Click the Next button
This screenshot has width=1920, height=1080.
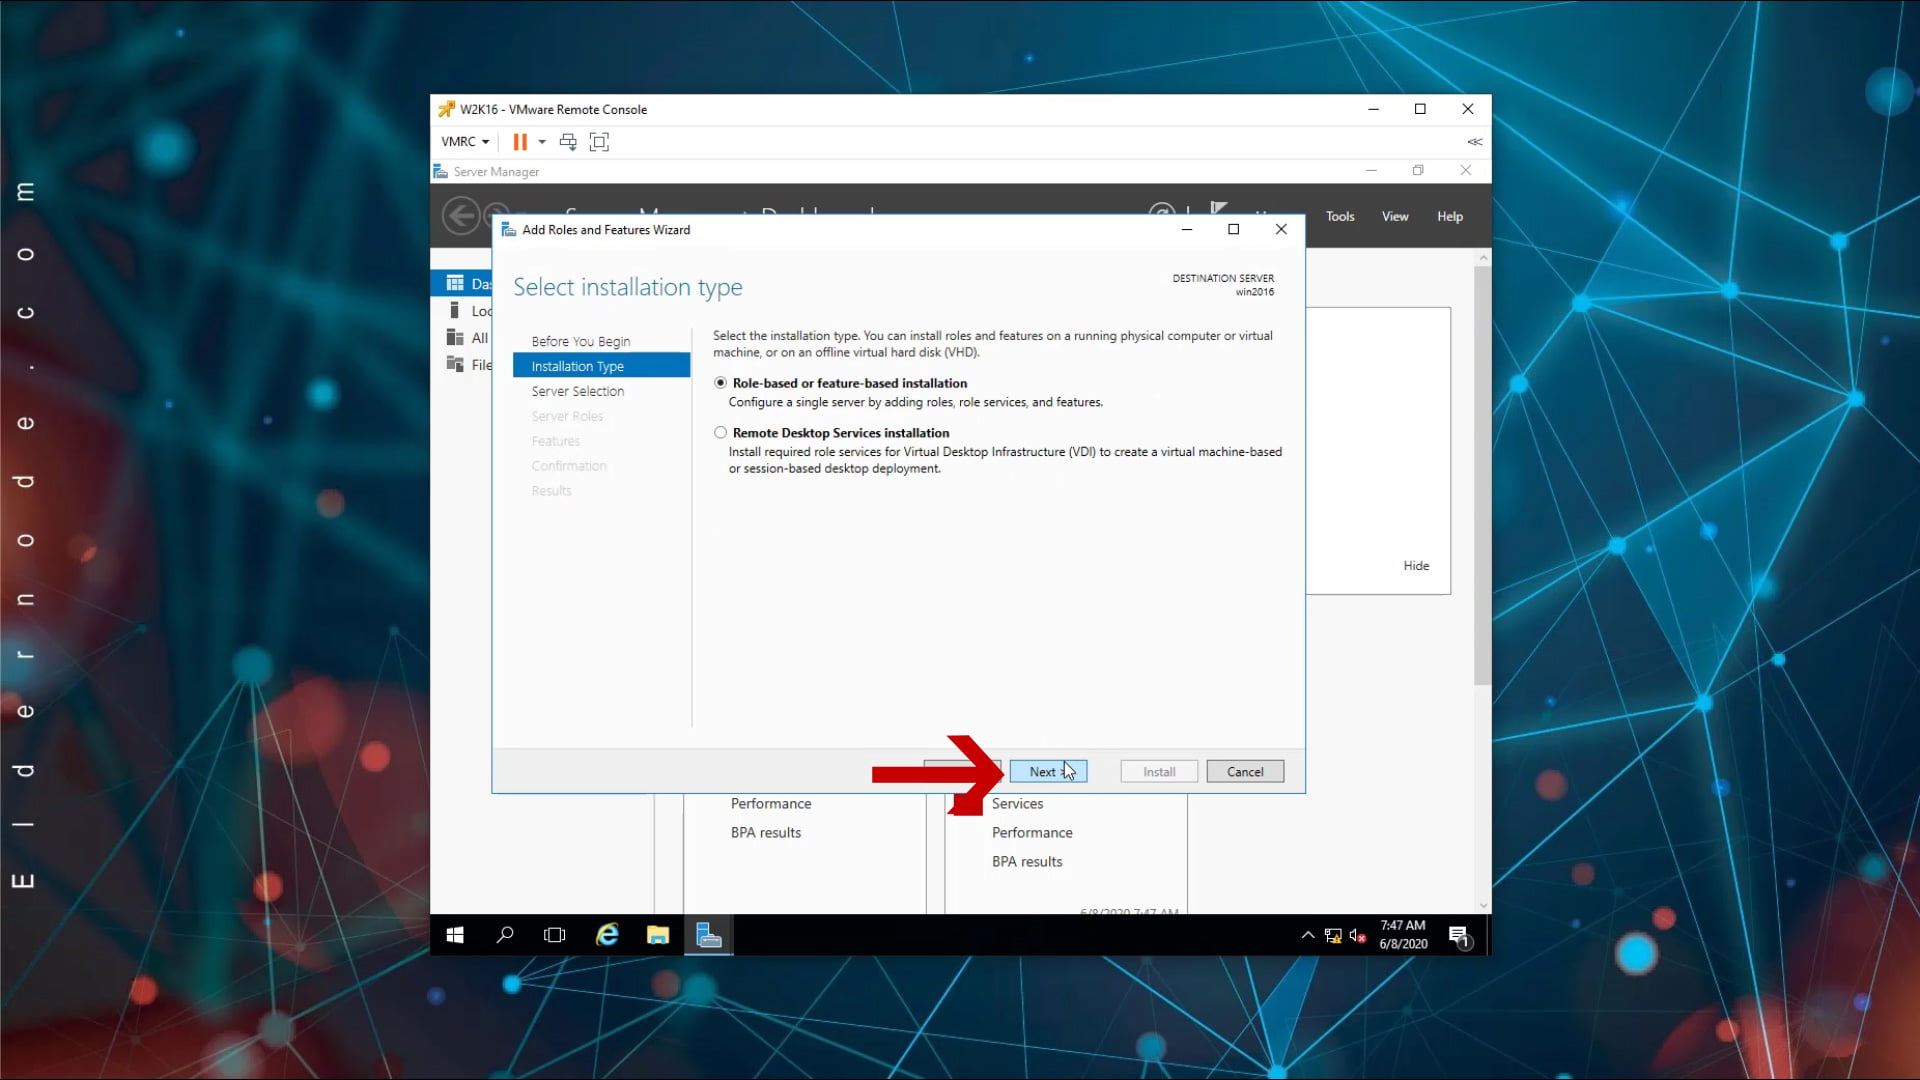pos(1047,772)
